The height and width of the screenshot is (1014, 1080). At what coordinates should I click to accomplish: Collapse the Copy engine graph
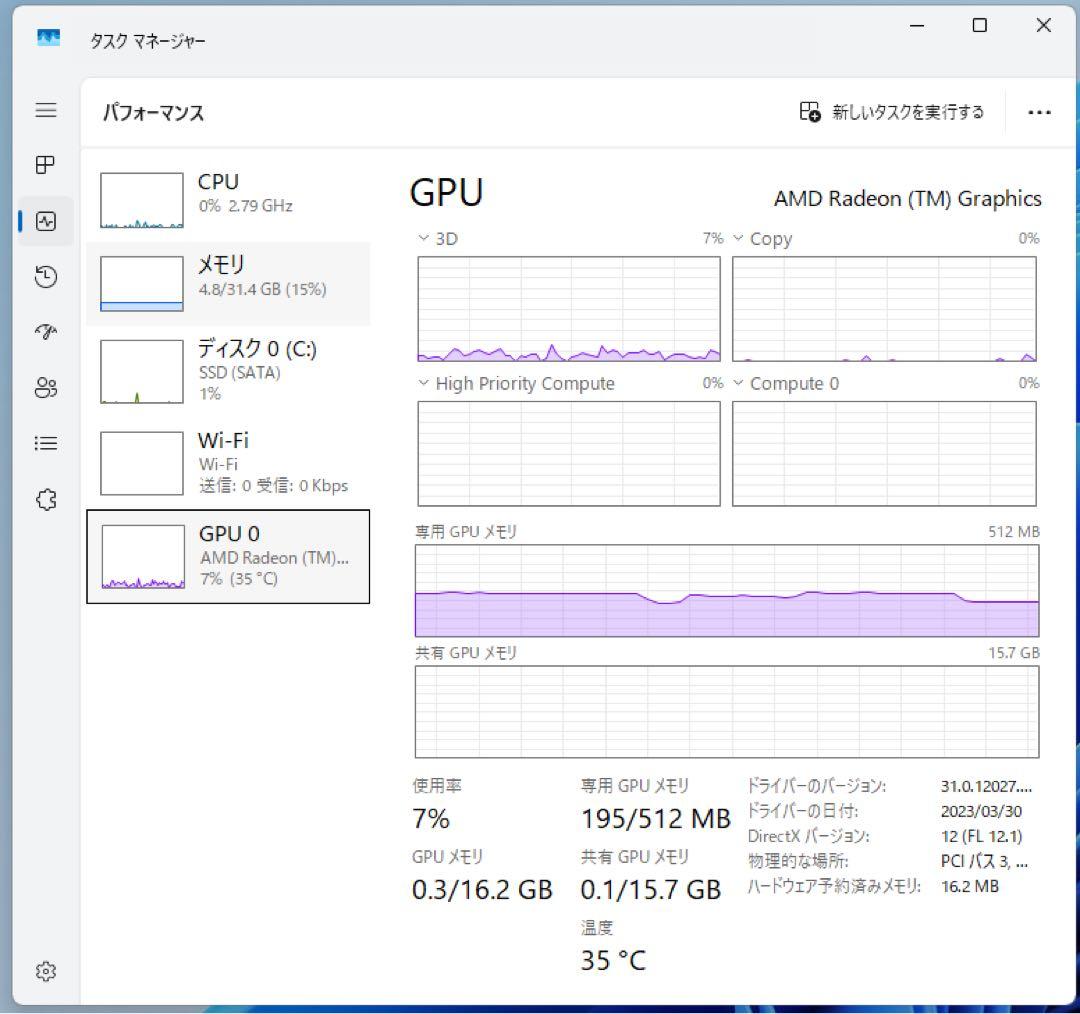(x=737, y=238)
